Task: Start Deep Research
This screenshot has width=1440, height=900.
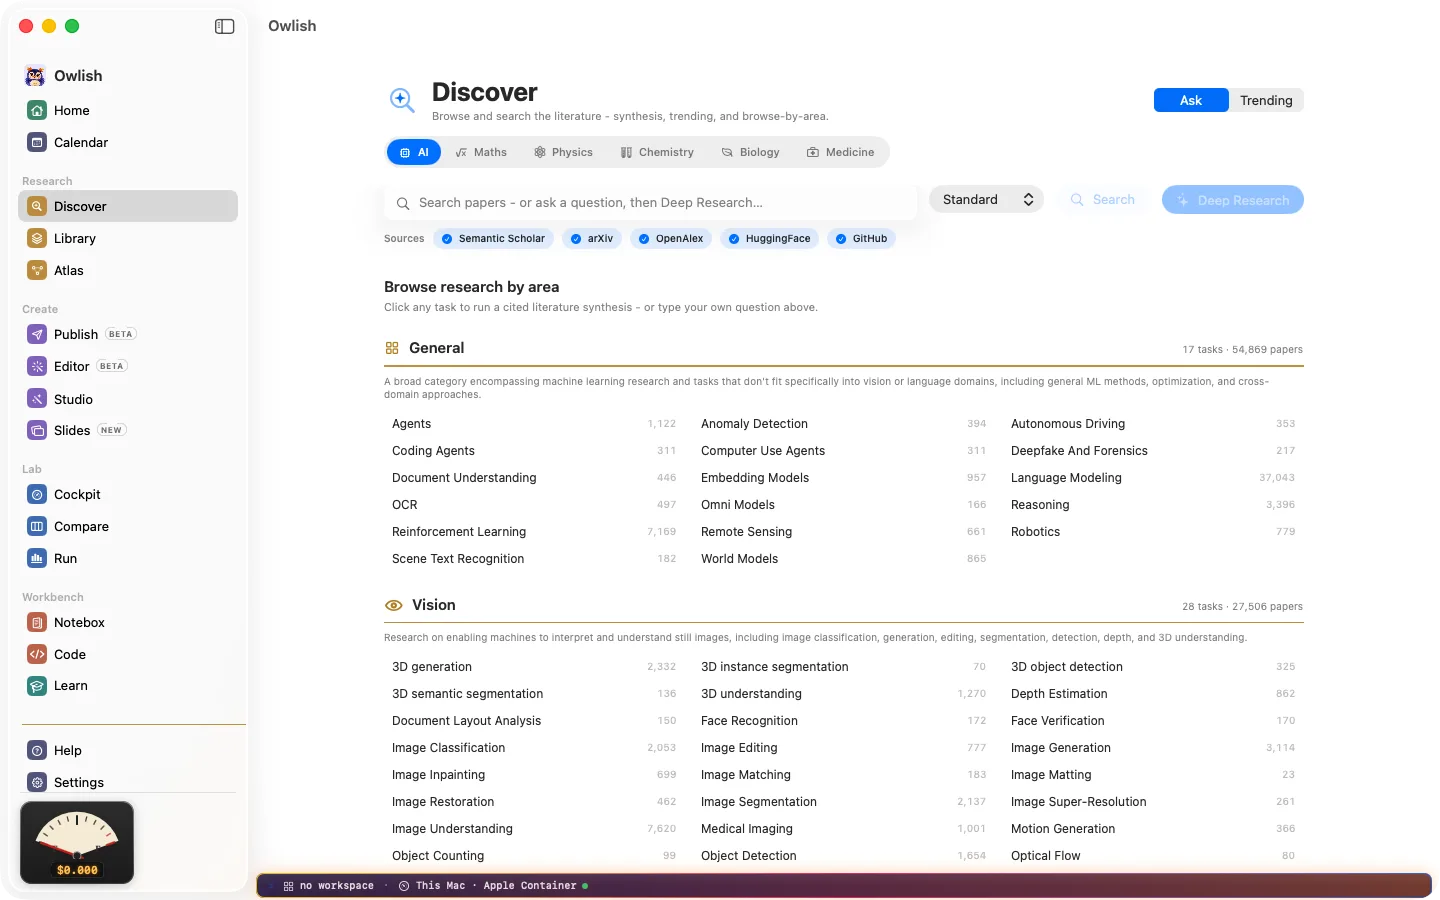Action: 1233,200
